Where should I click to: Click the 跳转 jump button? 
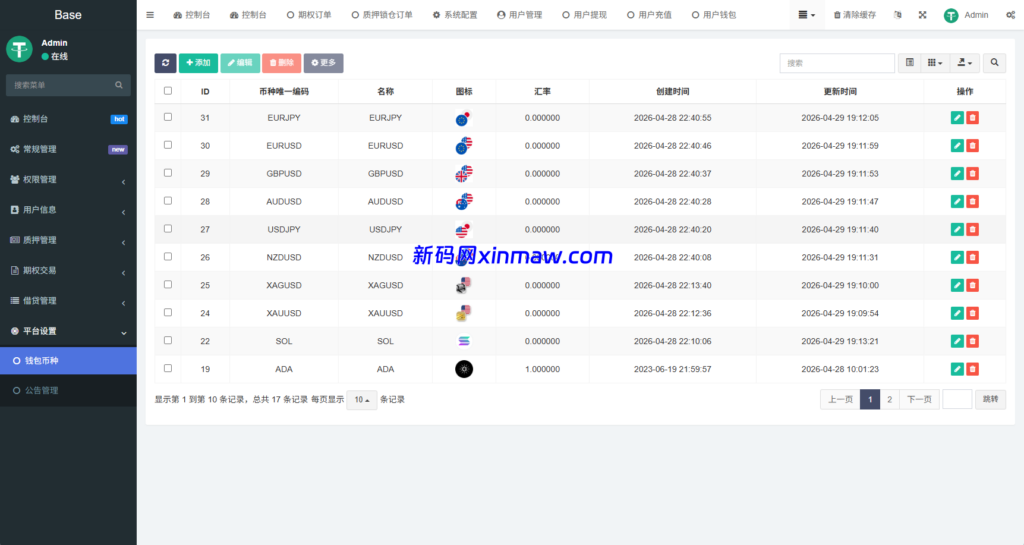[991, 399]
